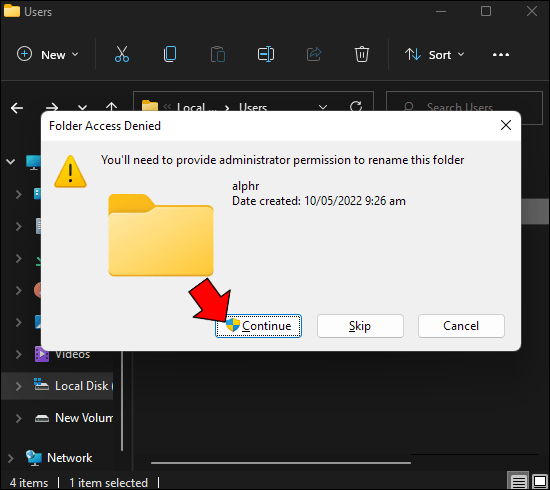Image resolution: width=550 pixels, height=490 pixels.
Task: Click the Paste clipboard icon
Action: pyautogui.click(x=218, y=54)
